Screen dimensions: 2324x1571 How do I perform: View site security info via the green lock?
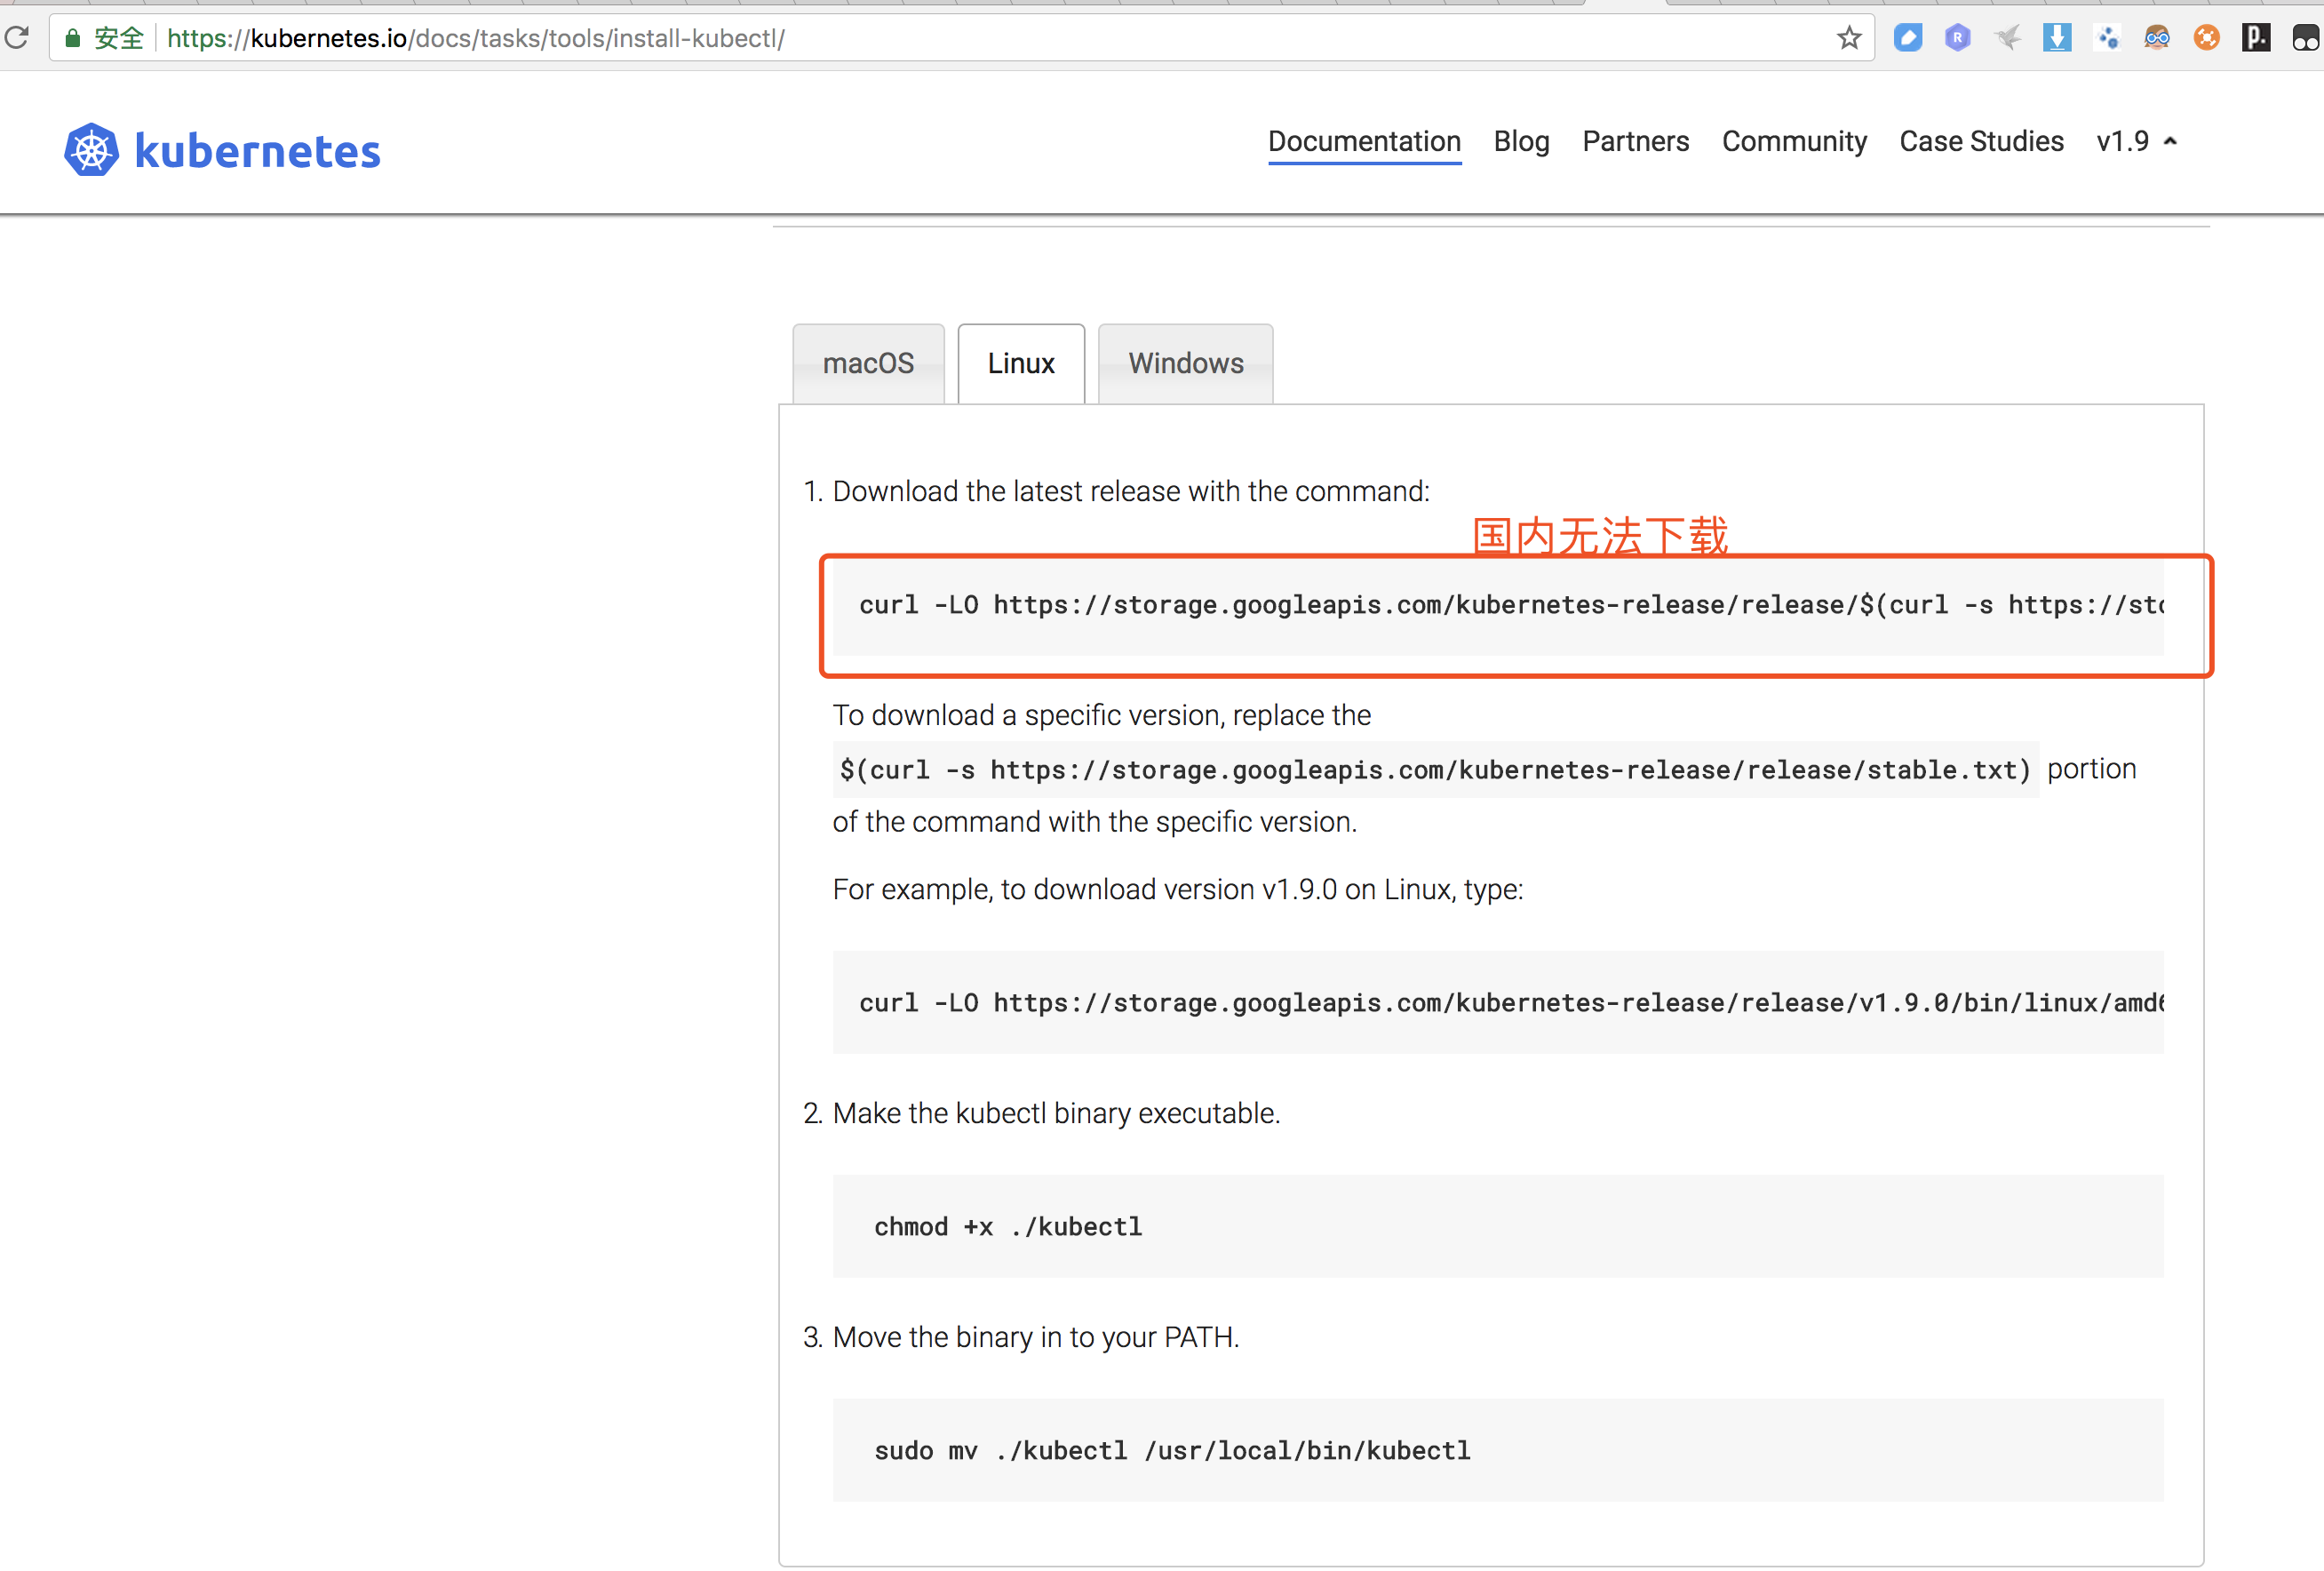tap(72, 38)
